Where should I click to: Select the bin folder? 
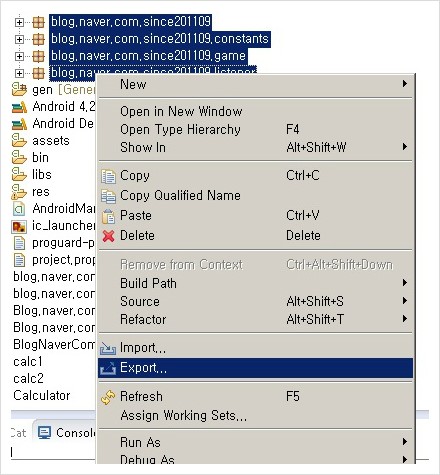click(31, 157)
